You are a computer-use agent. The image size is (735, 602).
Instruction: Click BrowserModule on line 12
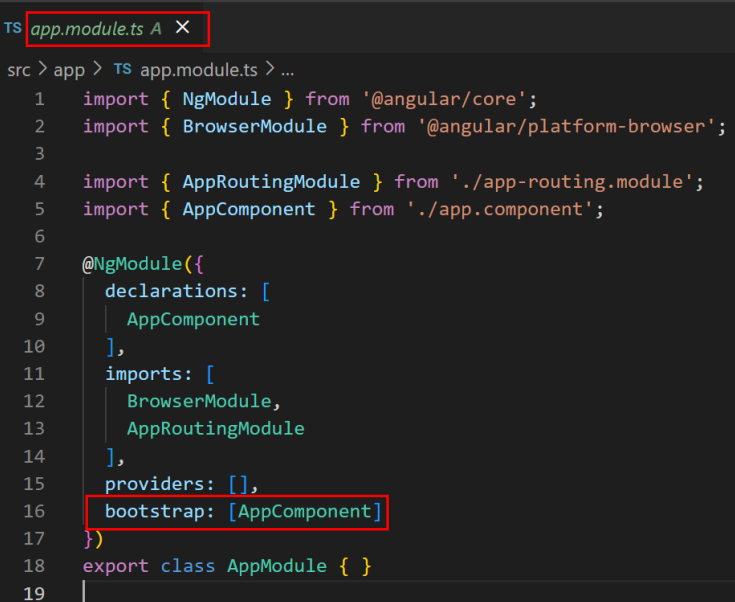click(x=199, y=401)
